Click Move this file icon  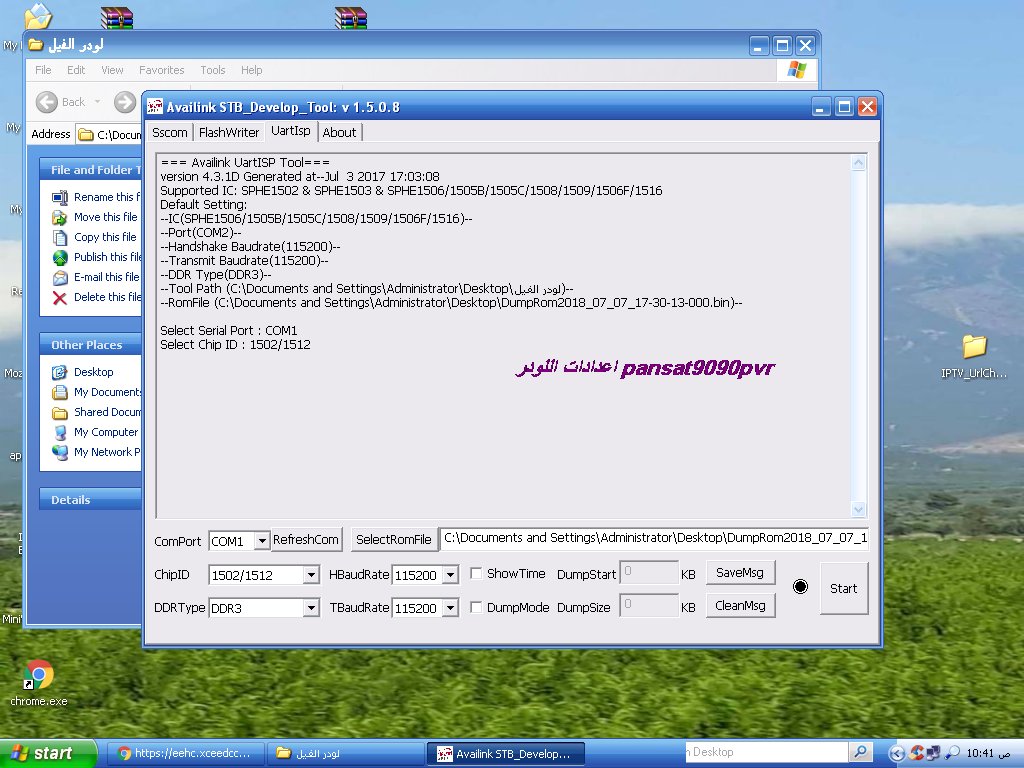click(x=60, y=217)
